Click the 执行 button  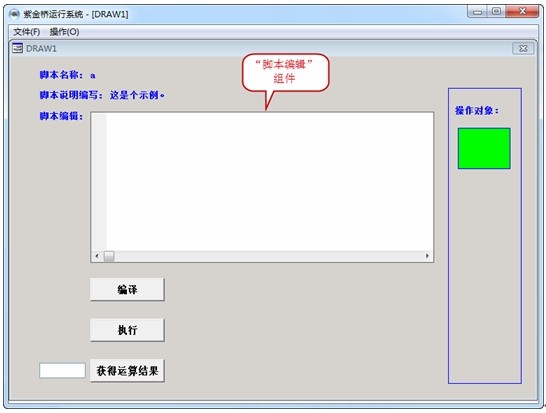point(127,330)
